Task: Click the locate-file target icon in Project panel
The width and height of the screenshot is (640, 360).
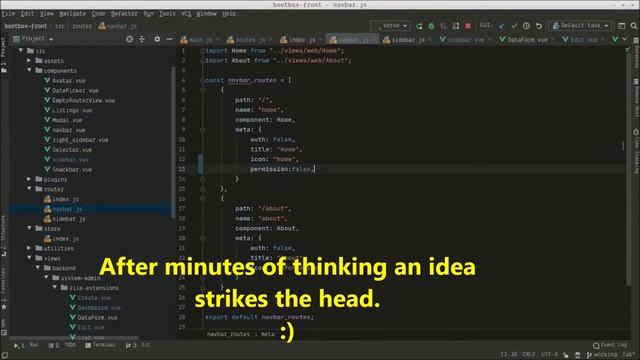Action: (129, 39)
